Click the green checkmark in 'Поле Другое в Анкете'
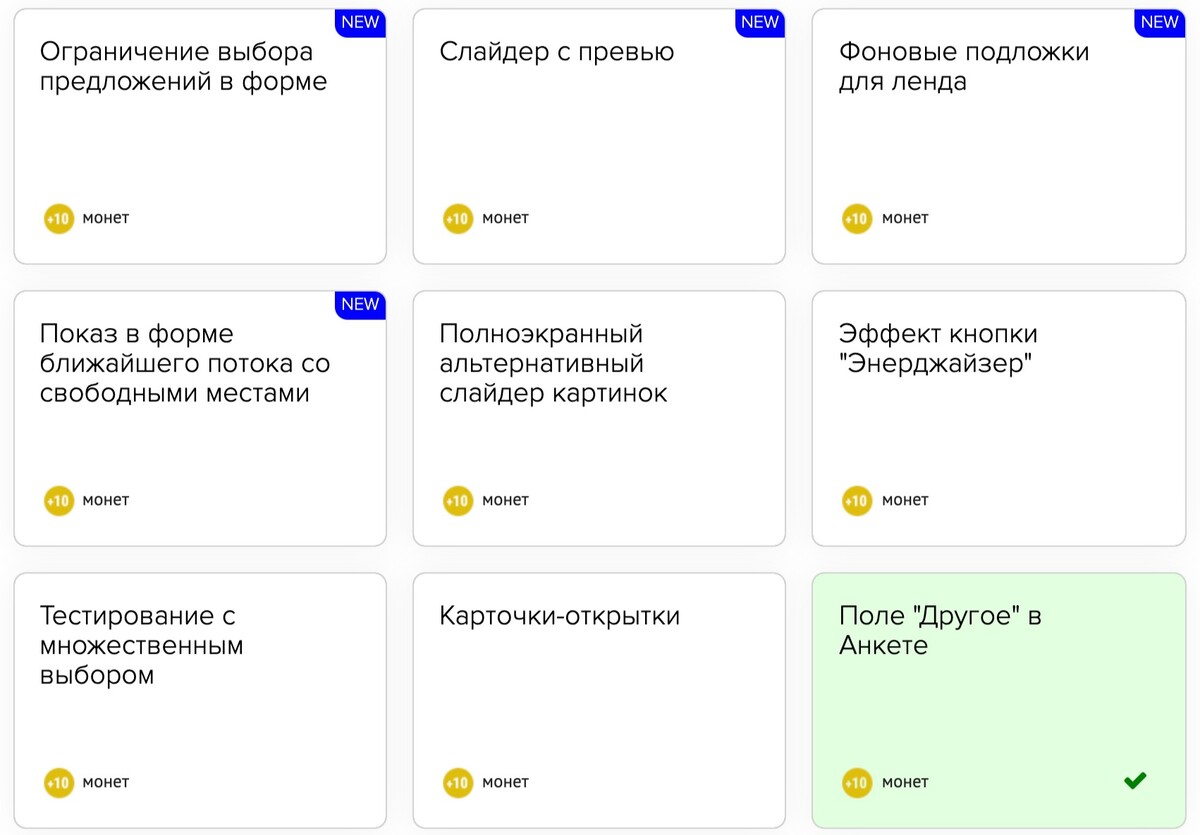The height and width of the screenshot is (835, 1200). 1135,781
